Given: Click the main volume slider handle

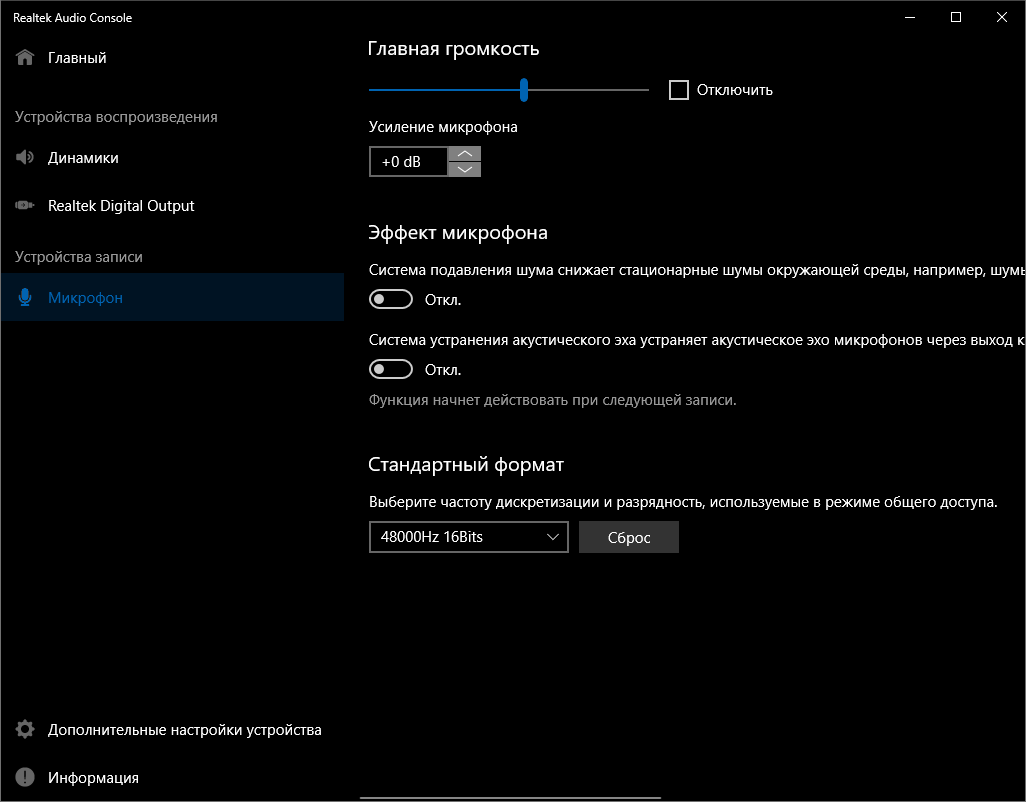Looking at the screenshot, I should coord(524,90).
